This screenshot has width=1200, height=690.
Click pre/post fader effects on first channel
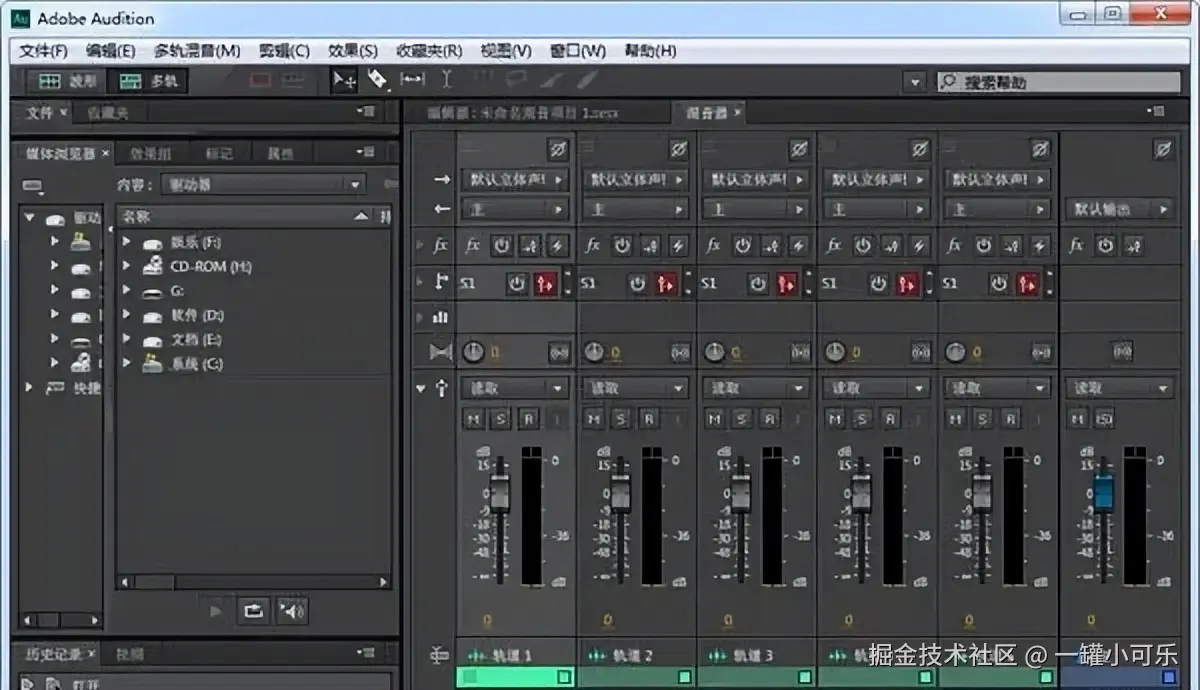pyautogui.click(x=530, y=245)
